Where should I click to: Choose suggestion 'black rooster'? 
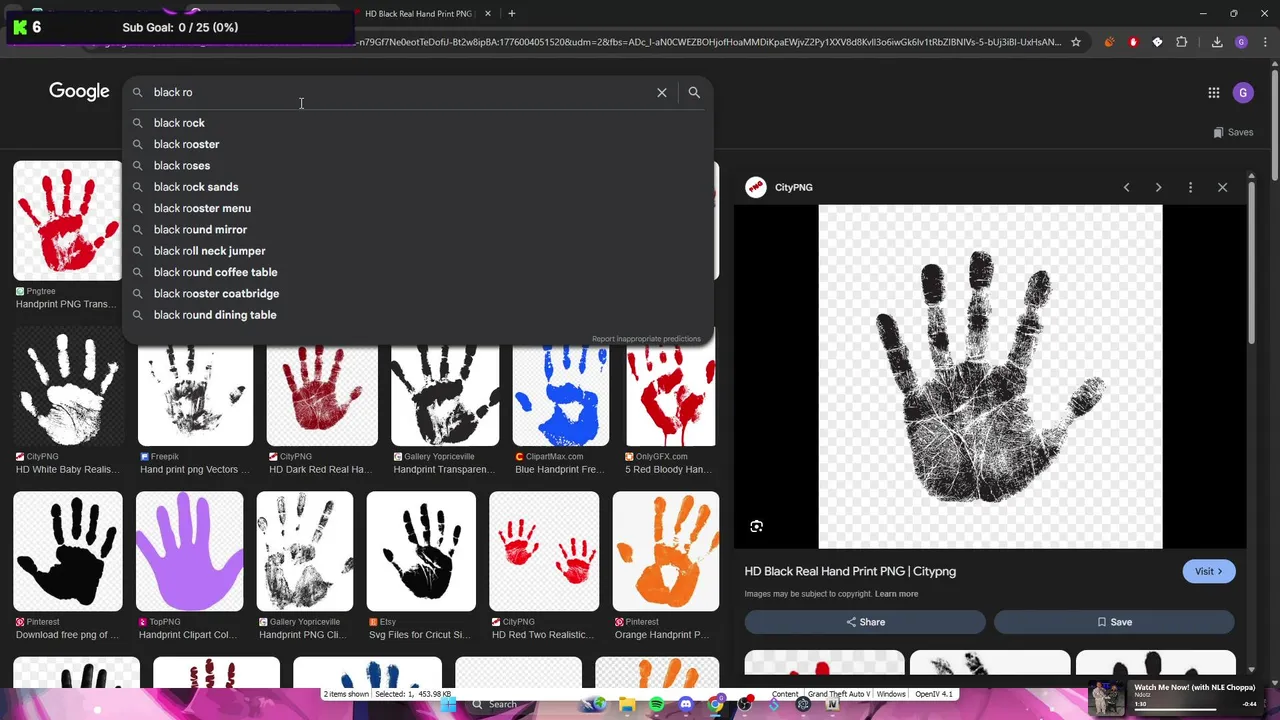tap(417, 144)
